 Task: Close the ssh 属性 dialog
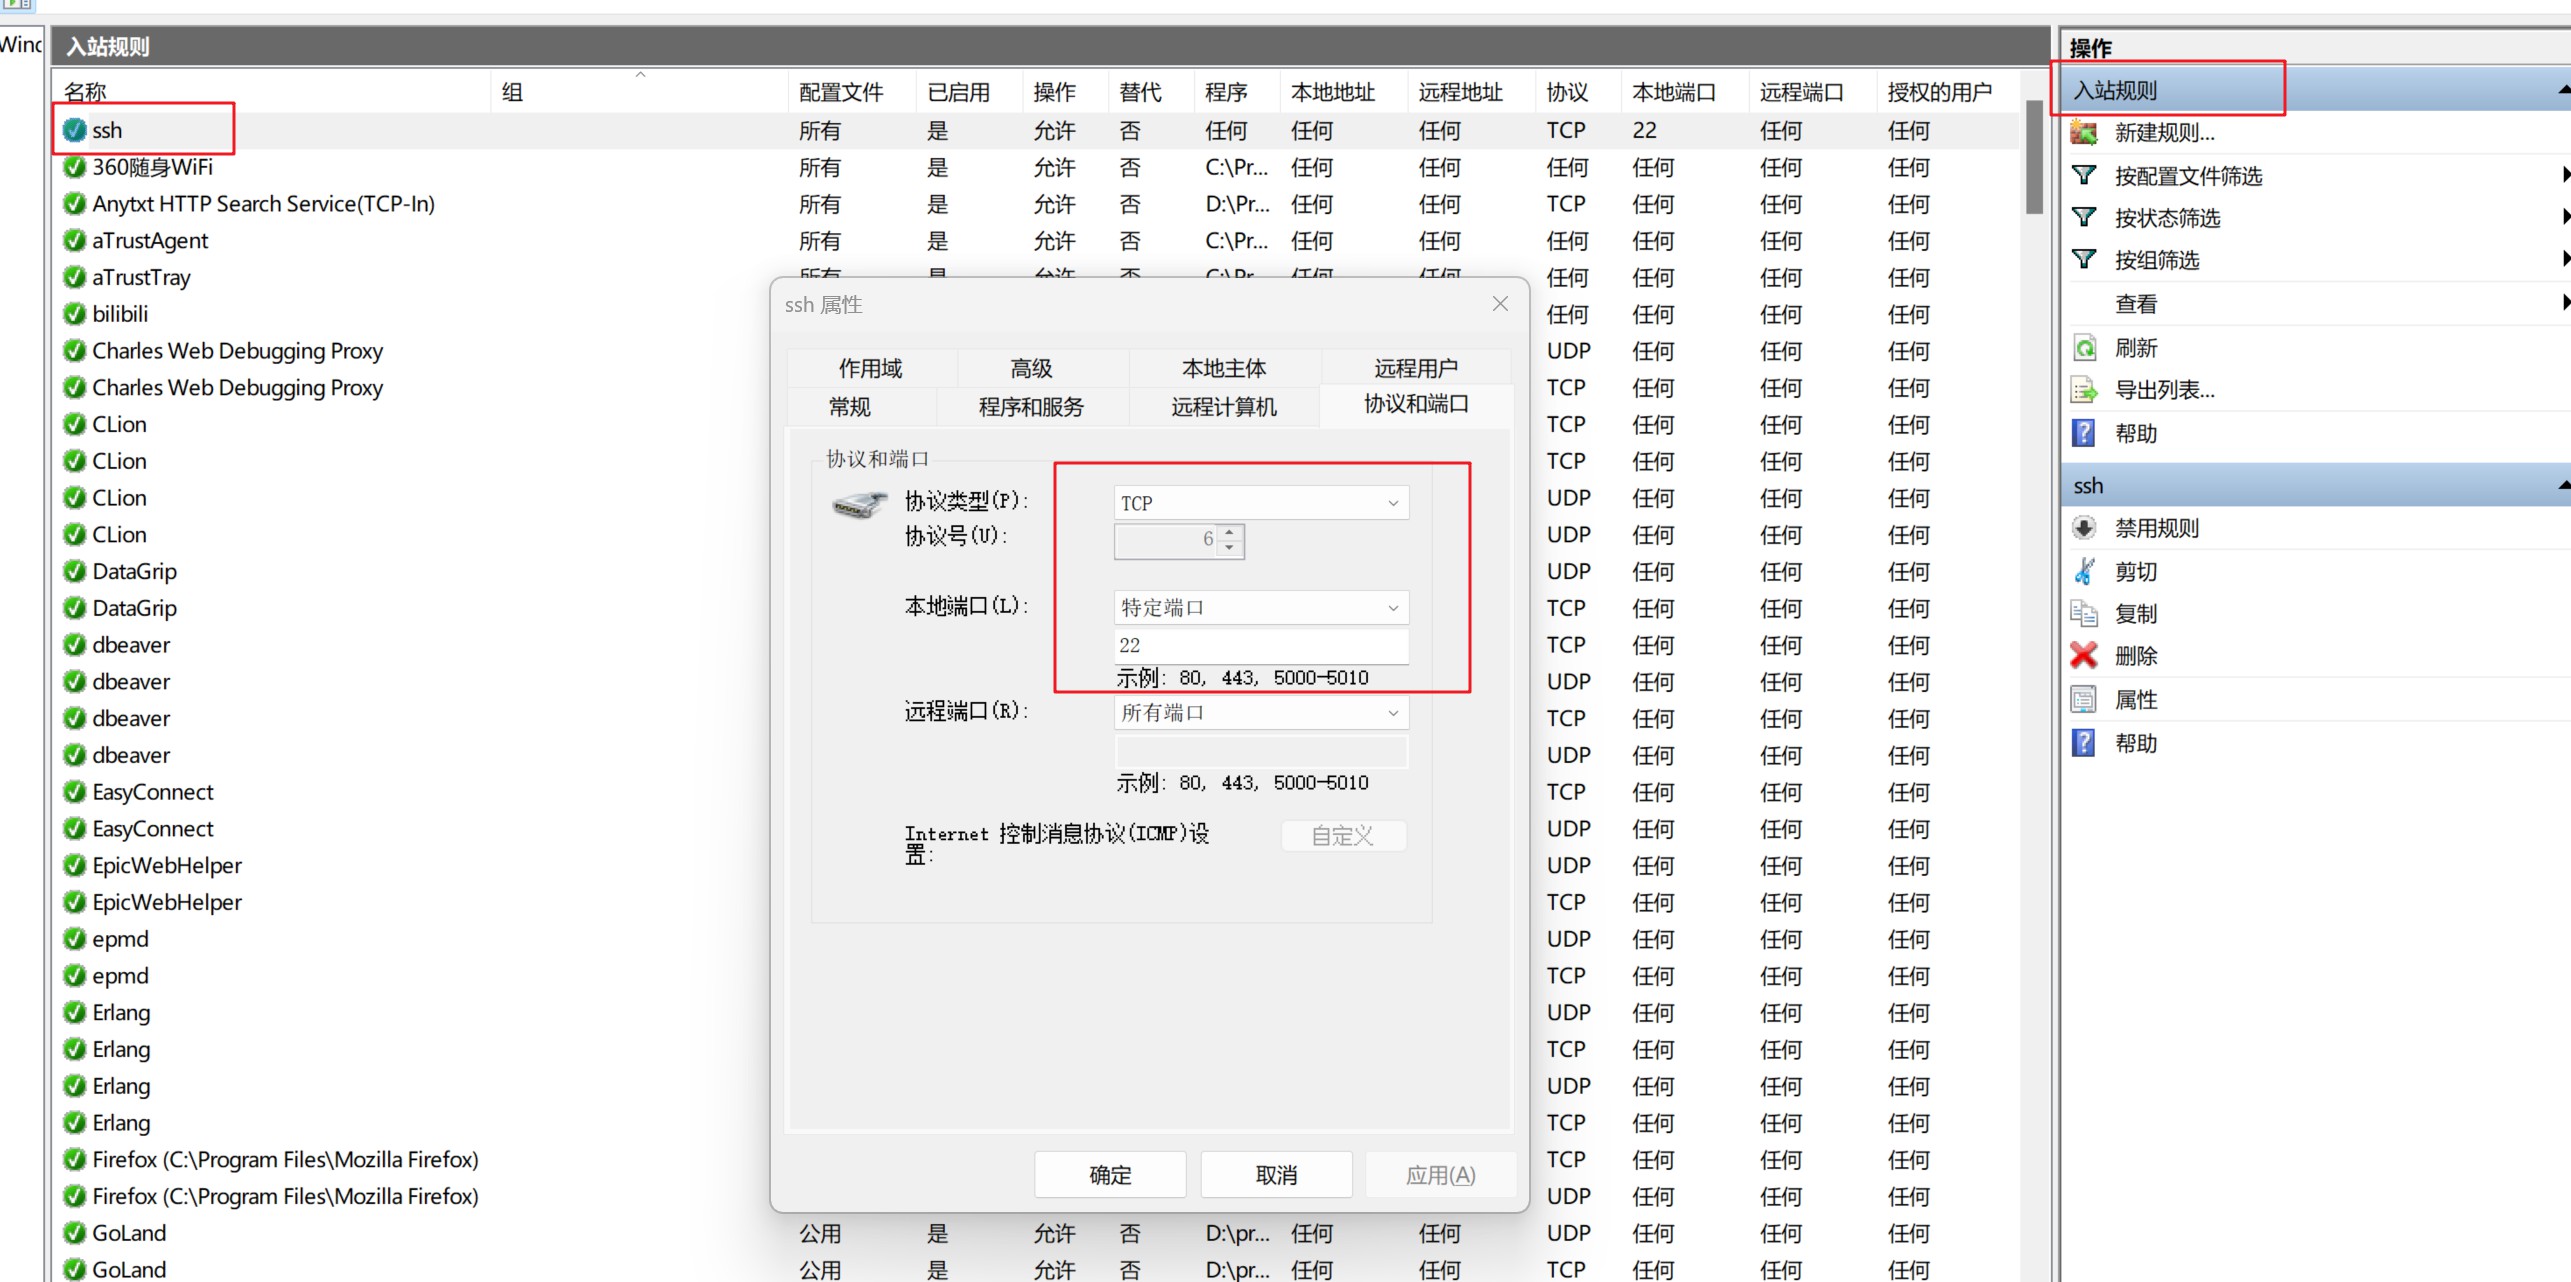tap(1500, 304)
